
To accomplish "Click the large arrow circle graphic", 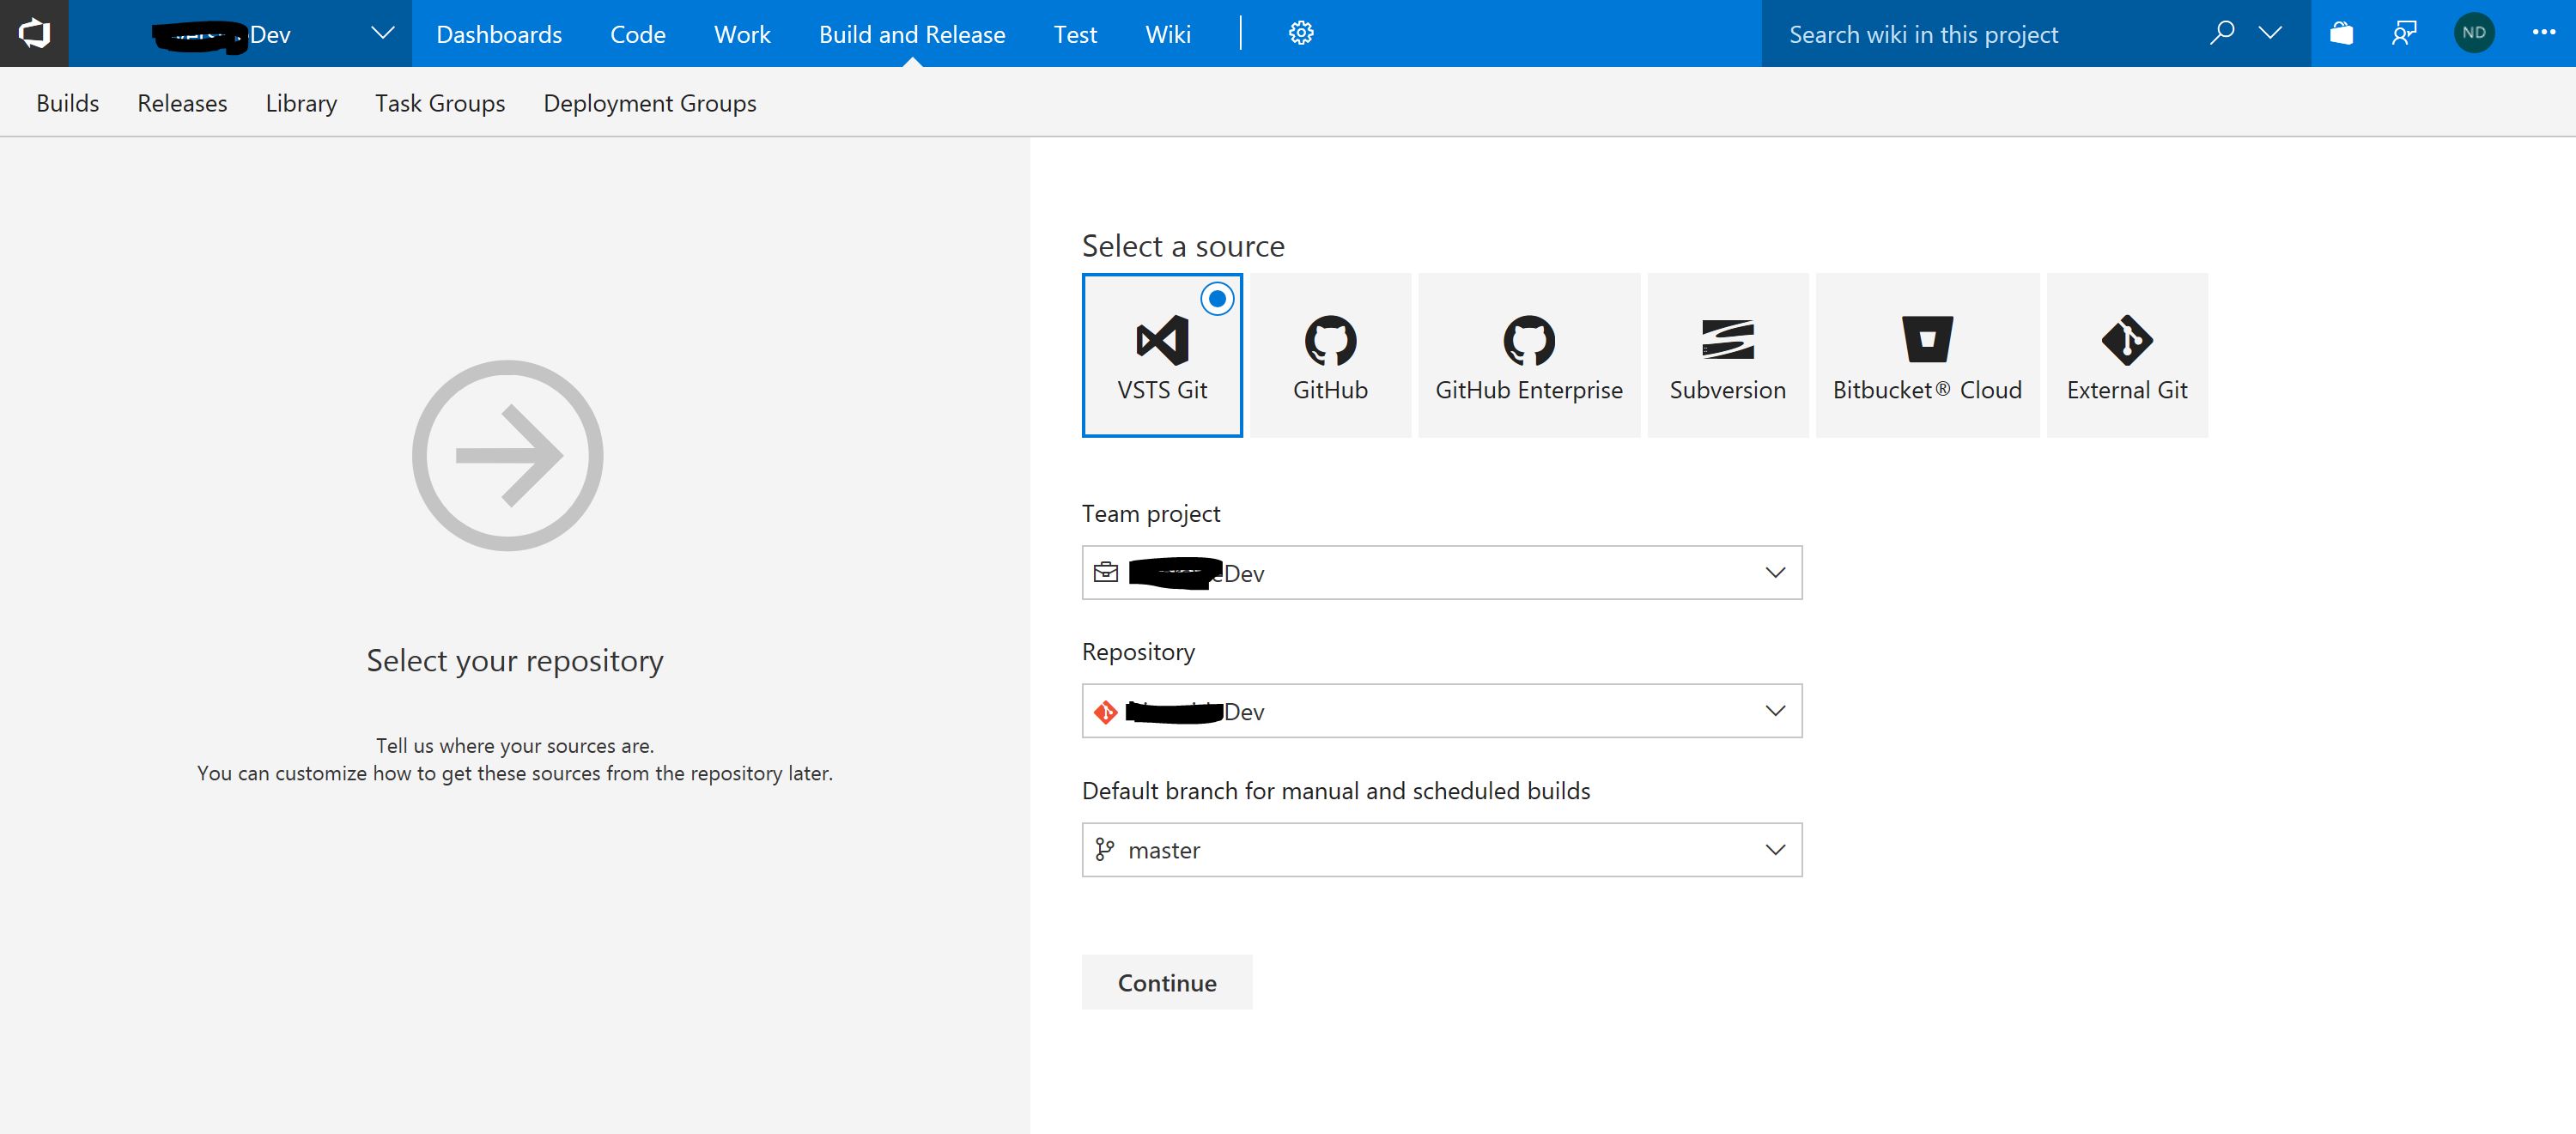I will click(x=508, y=455).
